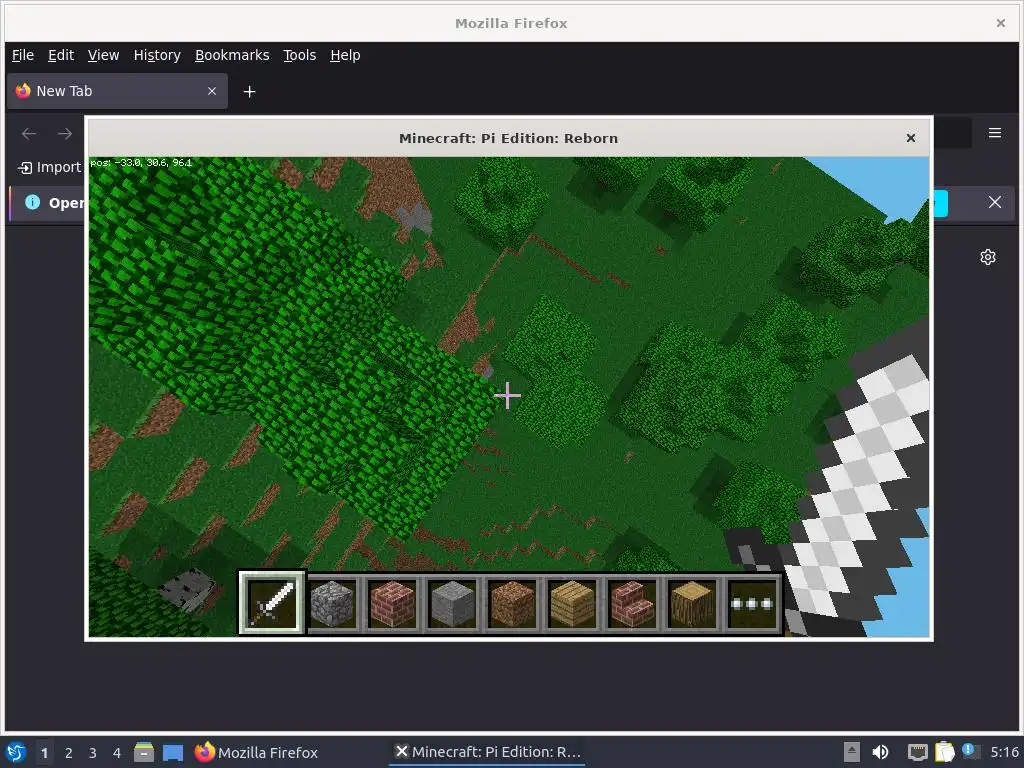Select the red brick block hotbar slot

(392, 603)
